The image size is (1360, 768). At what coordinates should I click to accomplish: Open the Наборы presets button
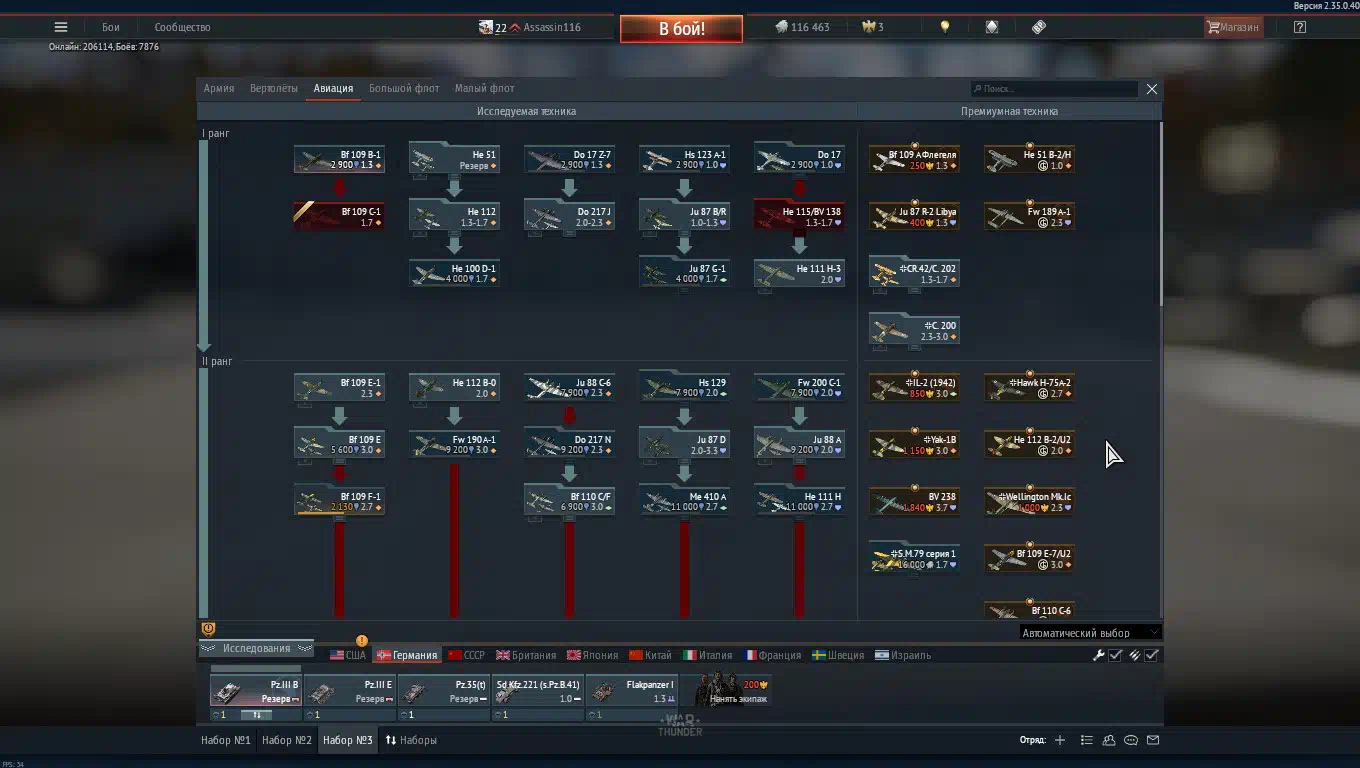click(x=411, y=740)
